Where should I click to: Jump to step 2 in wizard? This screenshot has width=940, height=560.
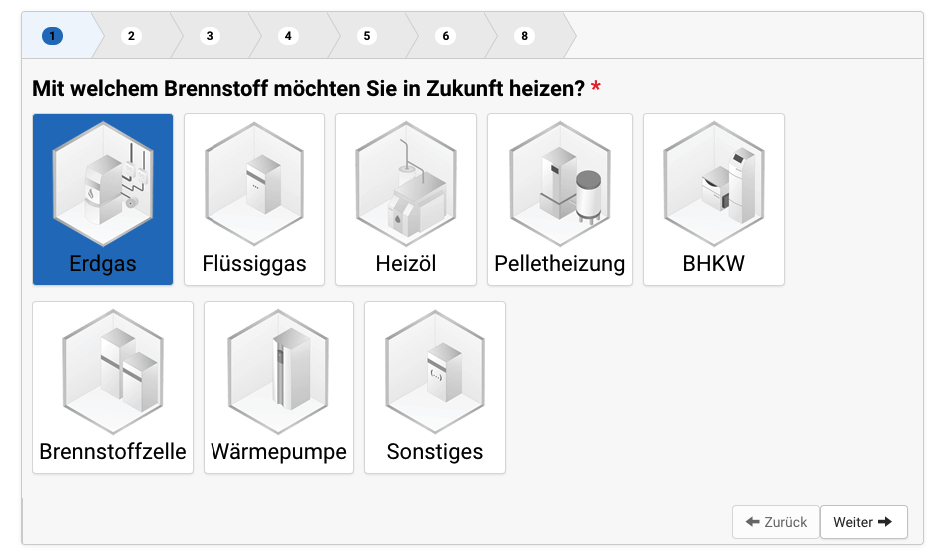point(131,36)
